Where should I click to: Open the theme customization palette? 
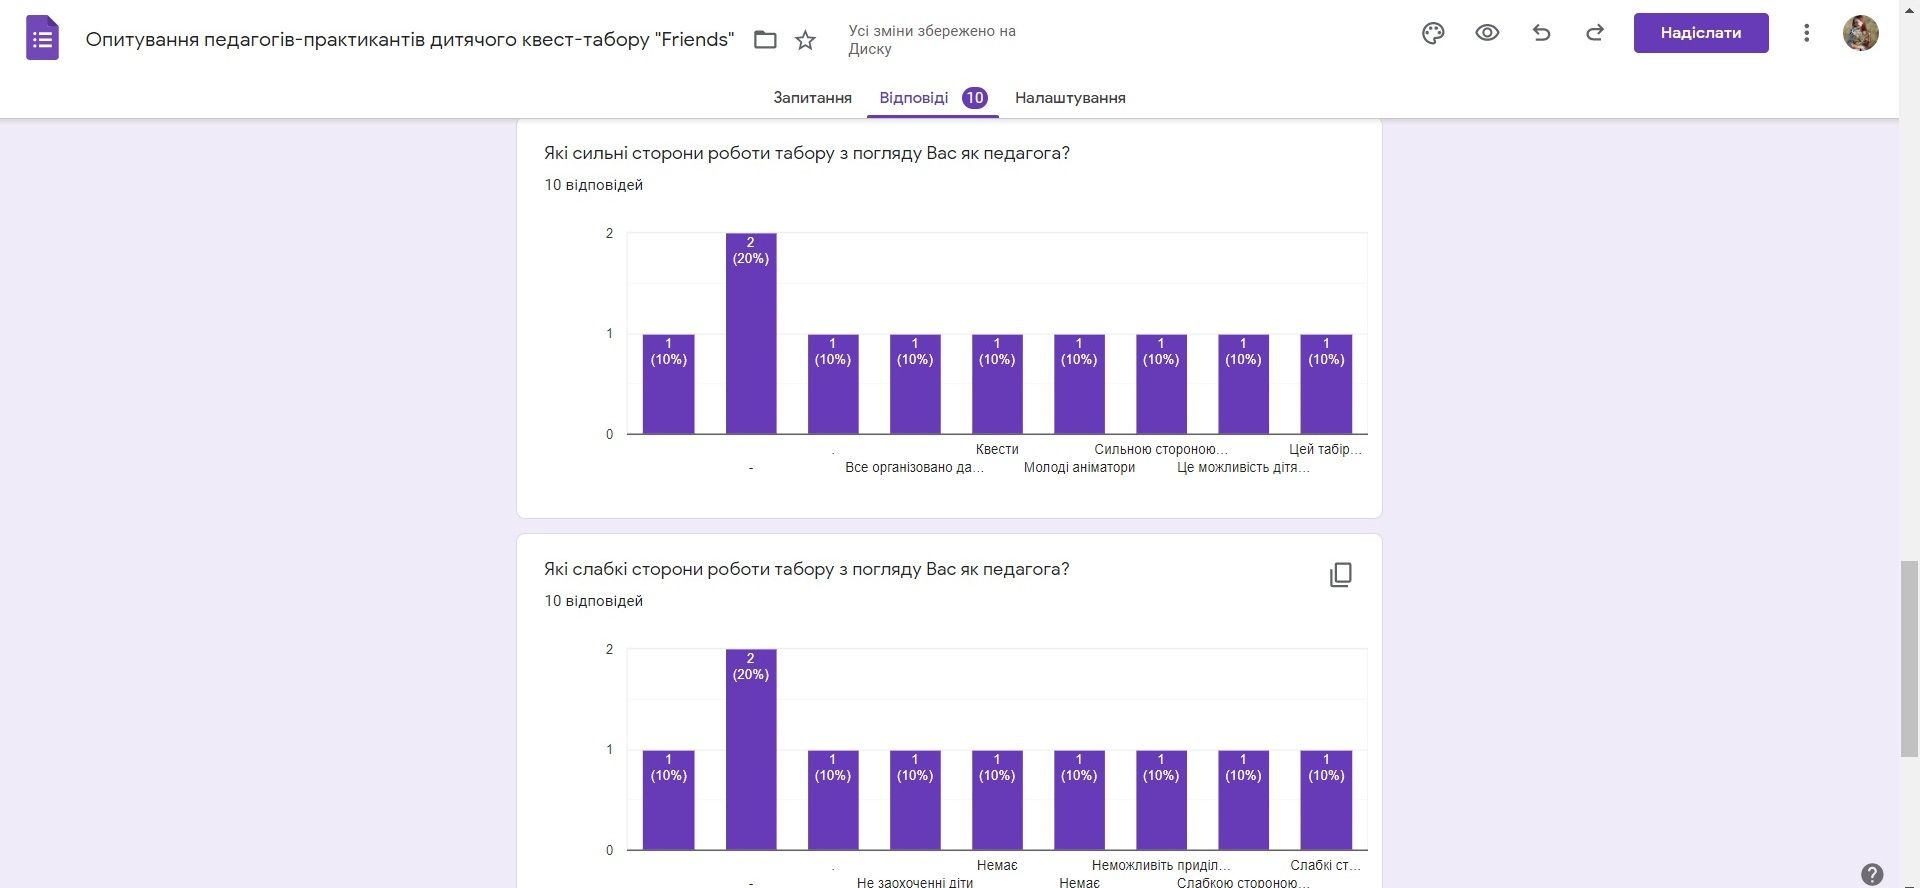click(1433, 33)
